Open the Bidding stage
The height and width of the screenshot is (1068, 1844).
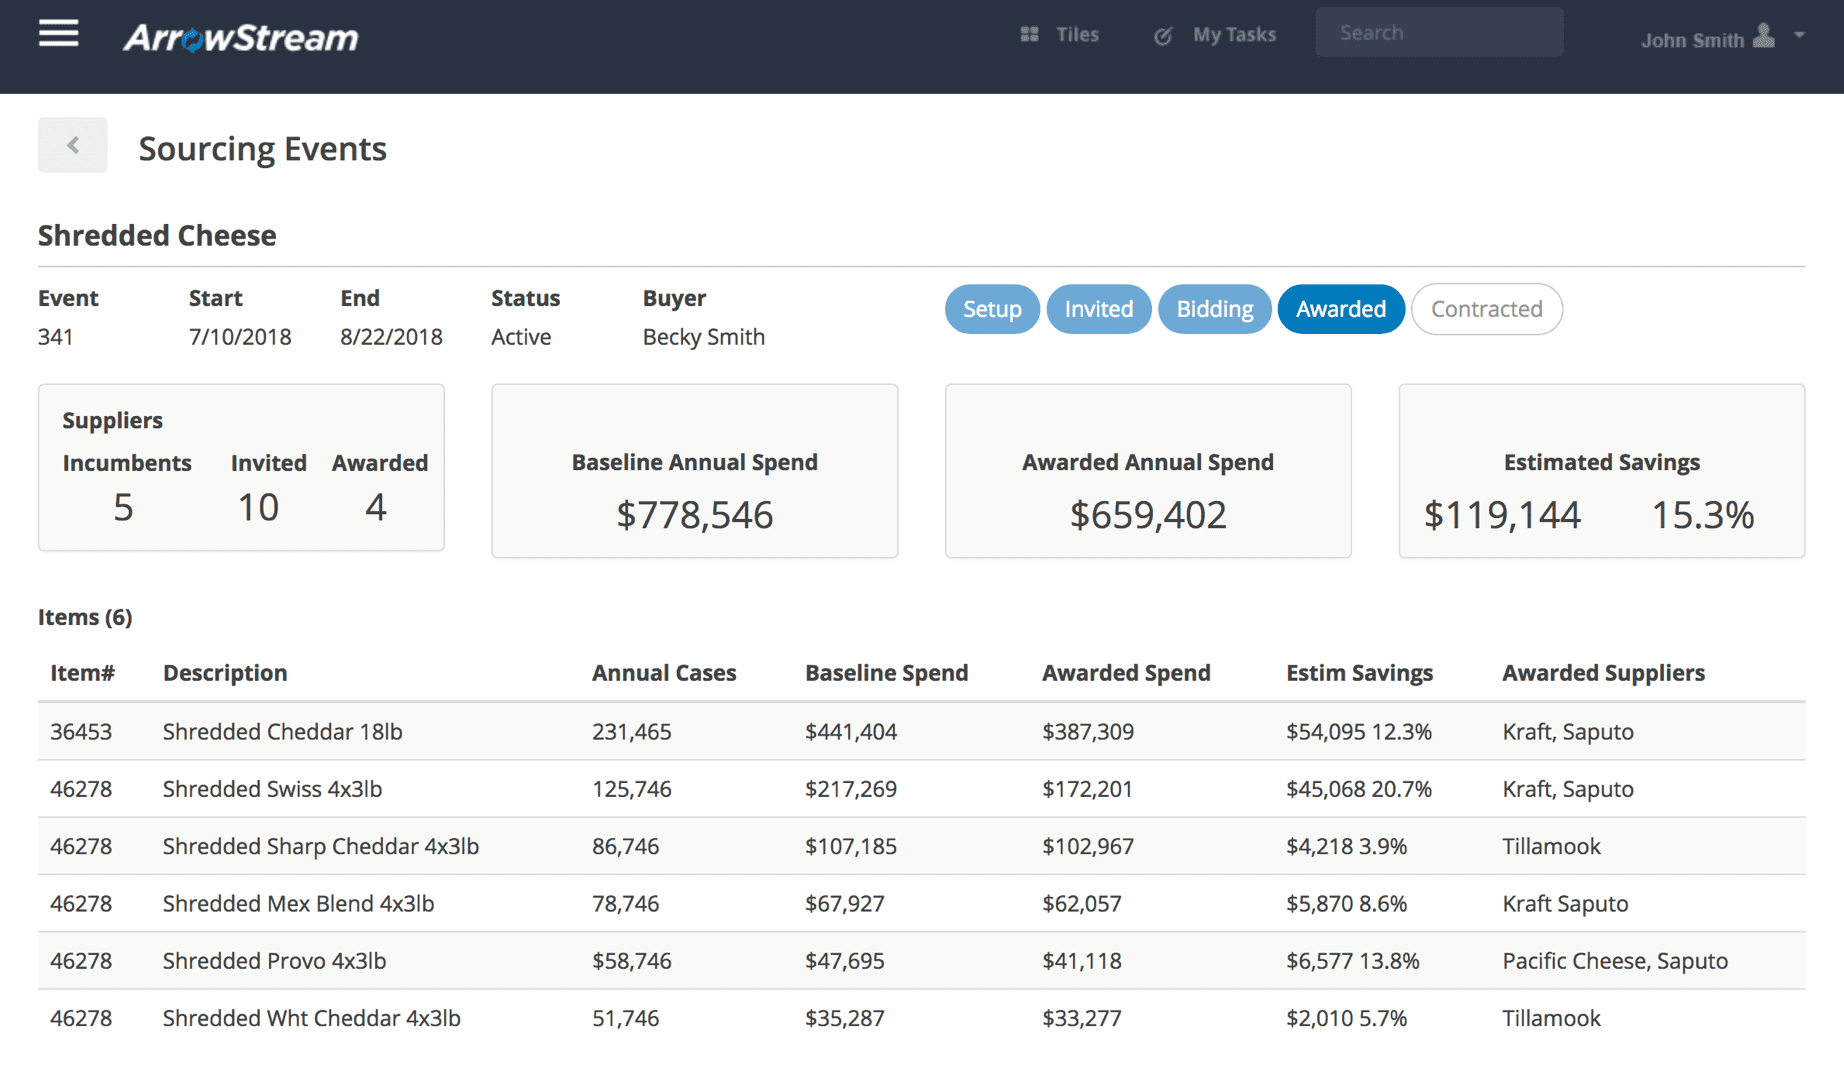(1214, 309)
